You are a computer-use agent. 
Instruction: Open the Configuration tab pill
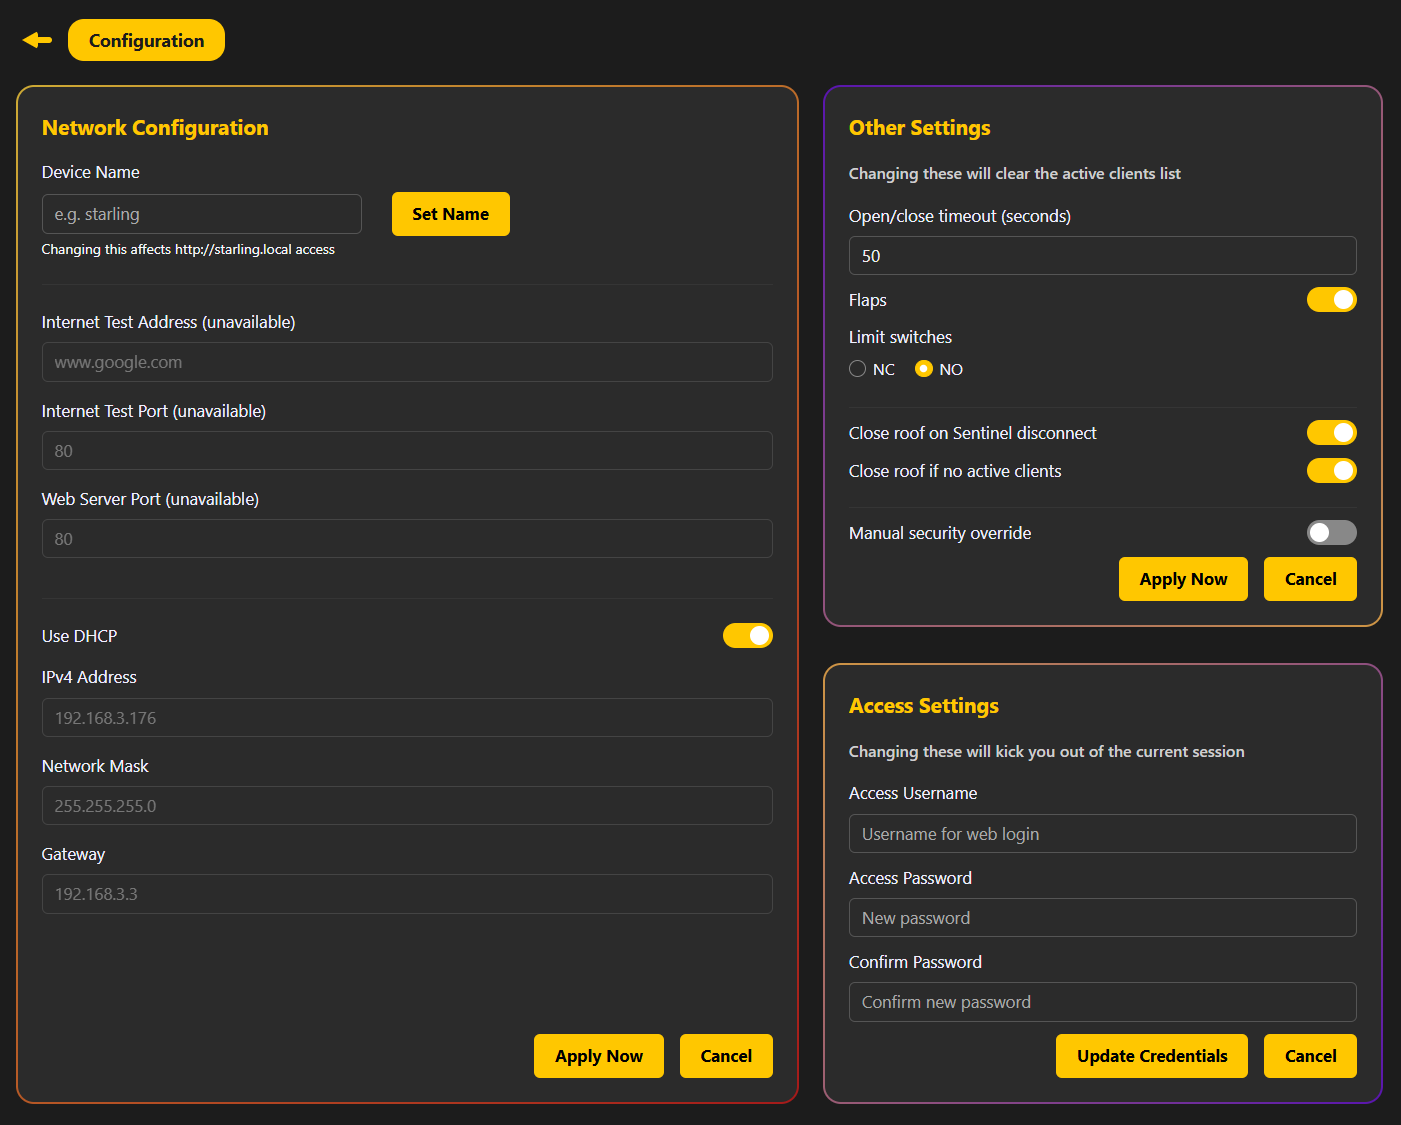pos(146,40)
